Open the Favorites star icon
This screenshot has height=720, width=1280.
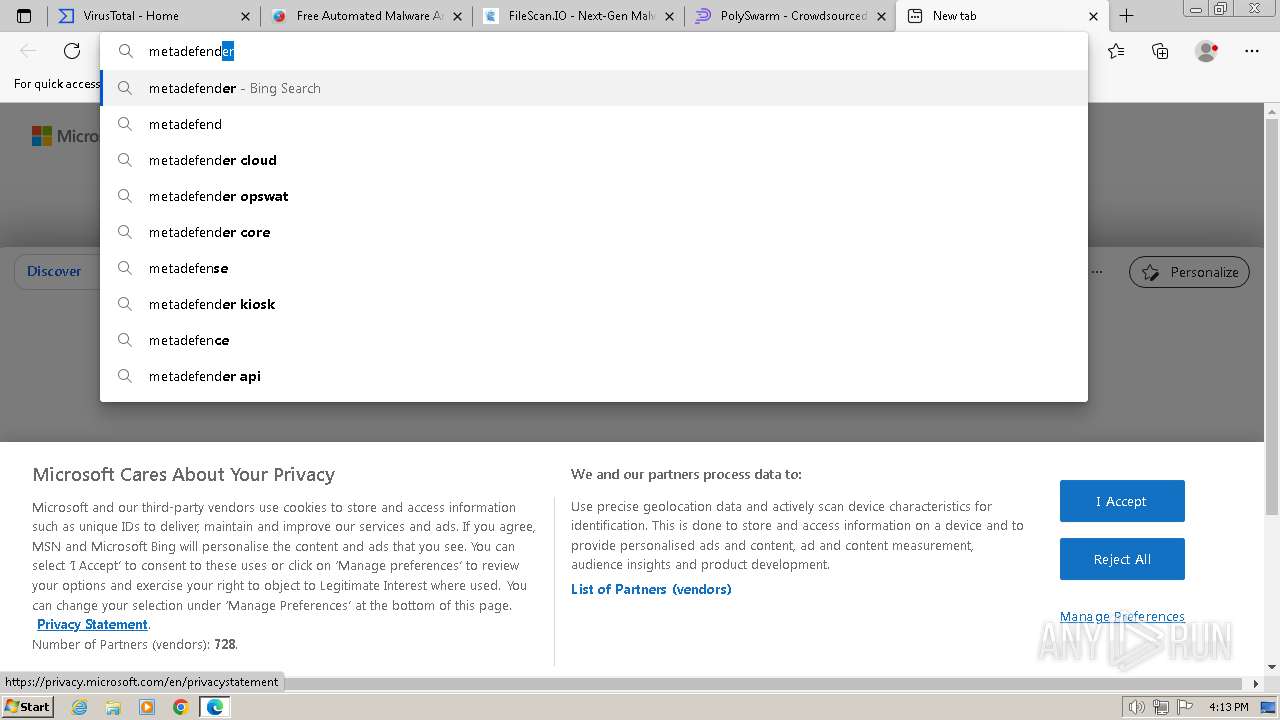click(1116, 51)
